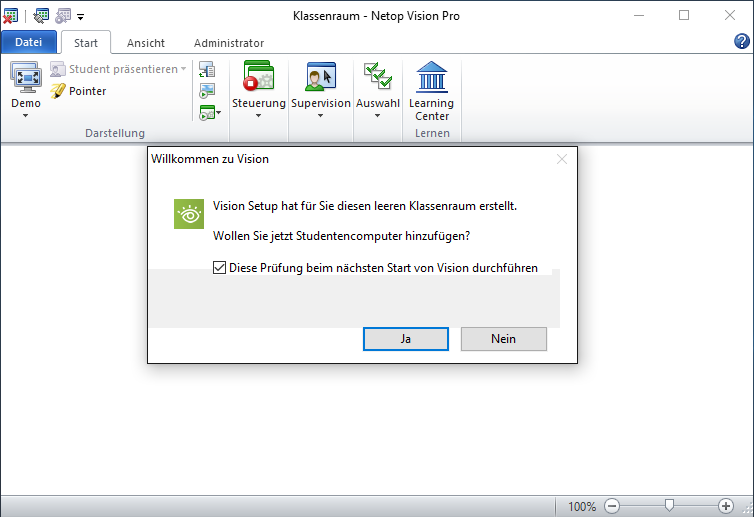
Task: Click the blue help question mark
Action: (x=742, y=42)
